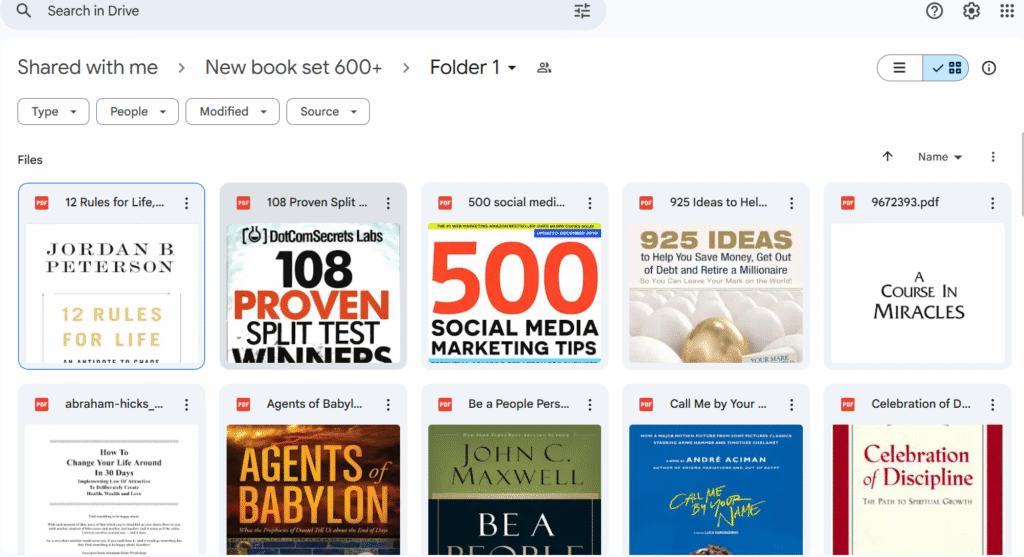The height and width of the screenshot is (557, 1024).
Task: Expand the People filter dropdown
Action: [137, 112]
